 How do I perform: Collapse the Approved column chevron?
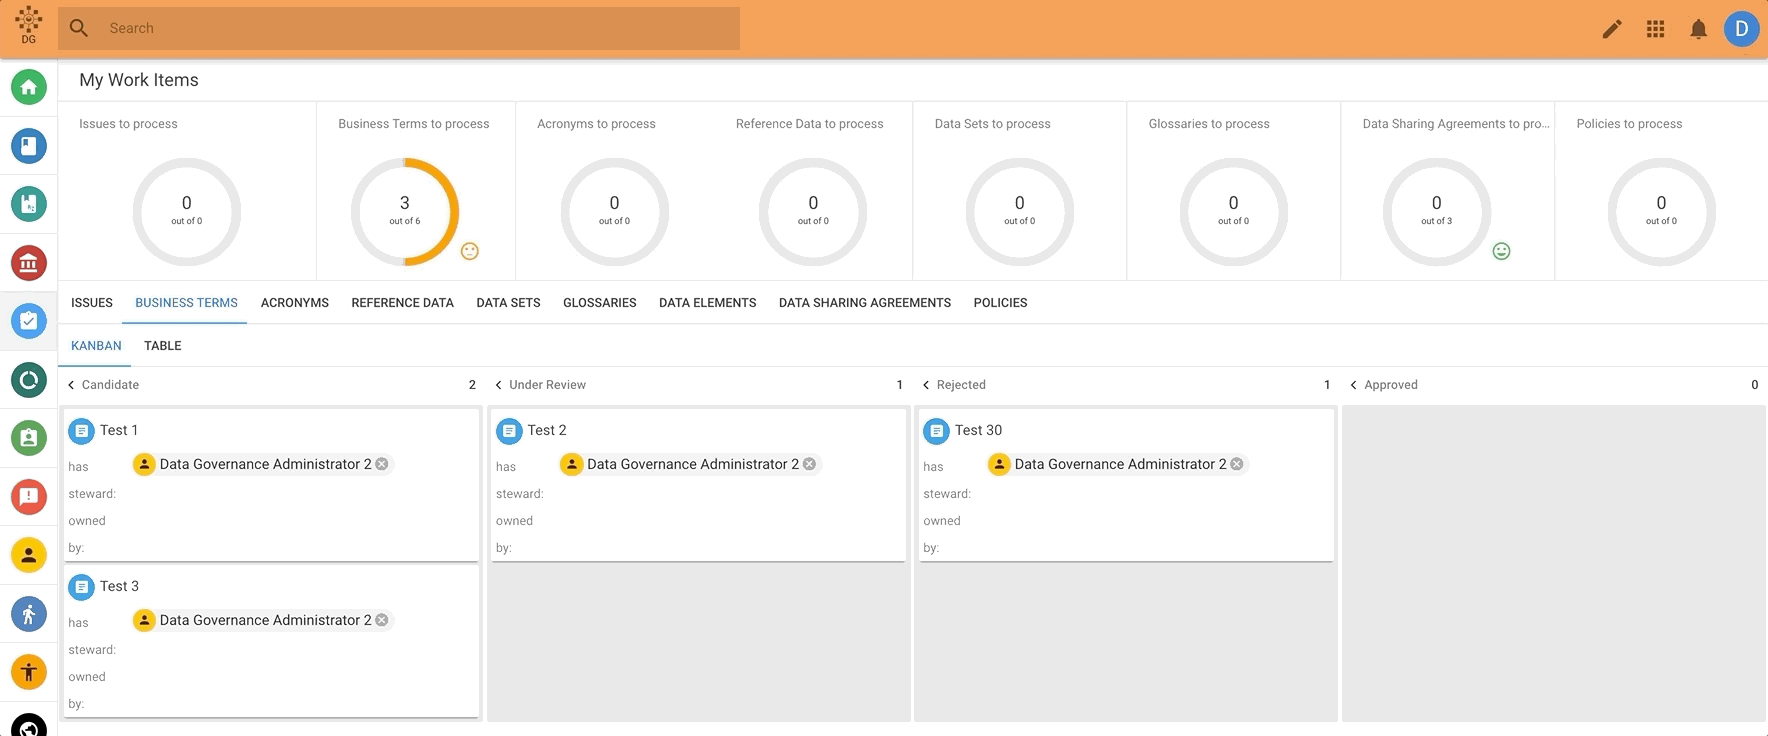click(x=1354, y=385)
